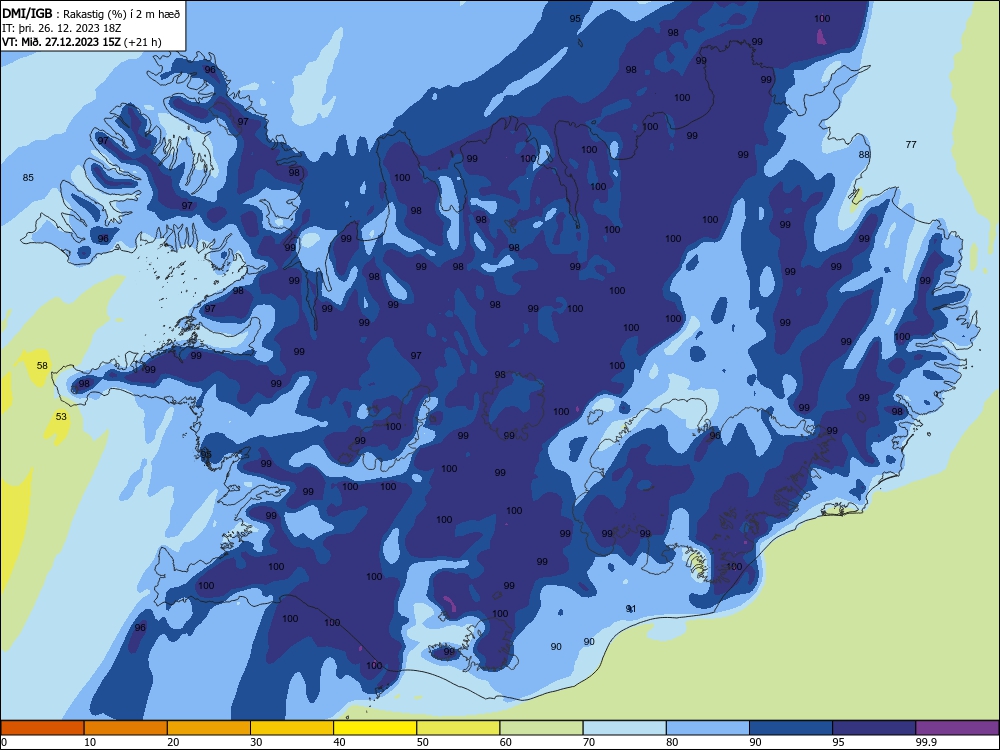Click the '88' humidity value on the map
Image resolution: width=1000 pixels, height=750 pixels.
tap(864, 154)
